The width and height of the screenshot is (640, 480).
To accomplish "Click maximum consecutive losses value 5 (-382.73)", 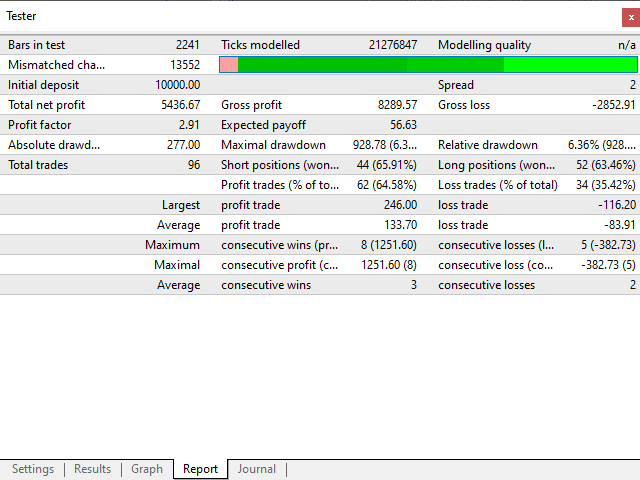I will point(608,245).
